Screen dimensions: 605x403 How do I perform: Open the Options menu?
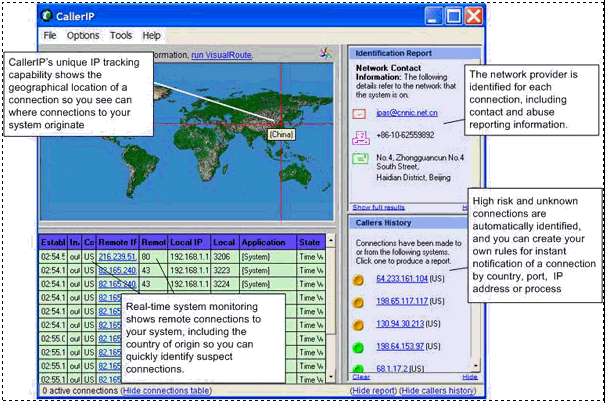point(83,36)
